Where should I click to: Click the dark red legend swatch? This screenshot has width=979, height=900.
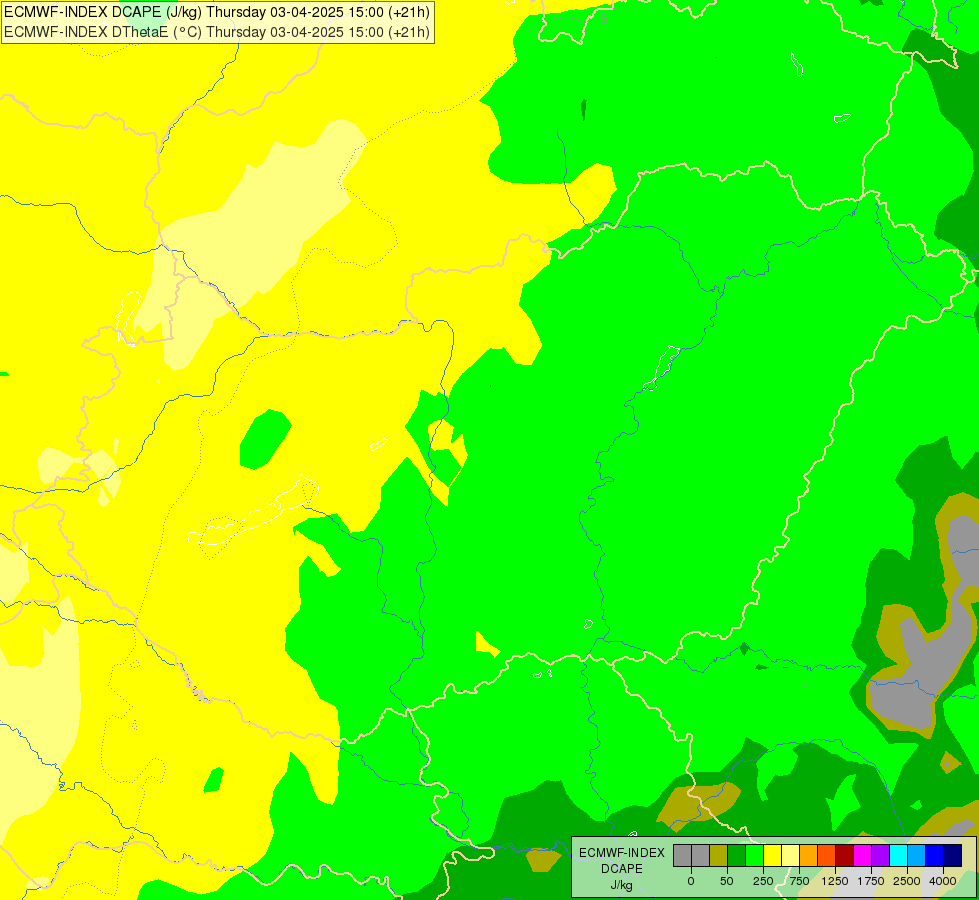pyautogui.click(x=845, y=855)
